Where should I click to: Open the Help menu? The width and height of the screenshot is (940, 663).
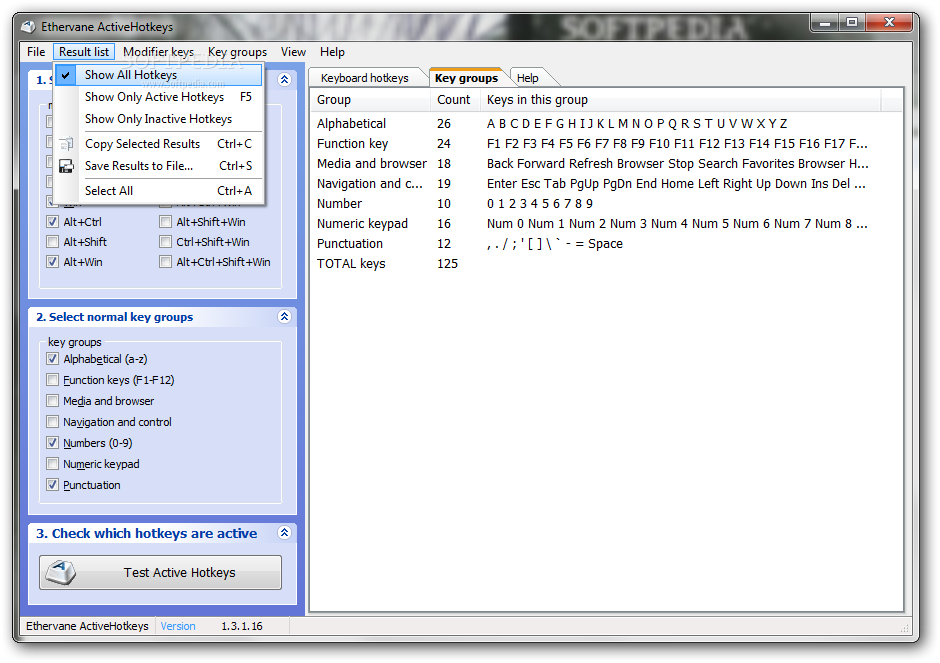click(x=332, y=52)
